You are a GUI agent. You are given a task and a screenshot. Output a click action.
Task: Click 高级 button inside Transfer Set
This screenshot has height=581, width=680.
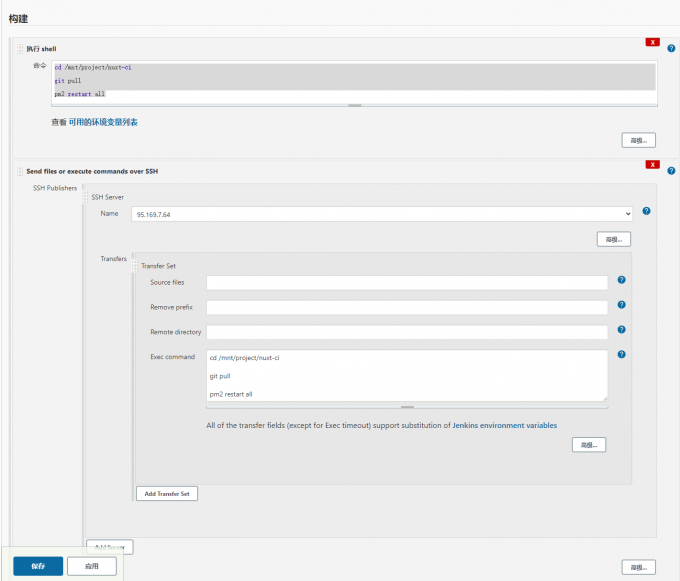[x=589, y=445]
